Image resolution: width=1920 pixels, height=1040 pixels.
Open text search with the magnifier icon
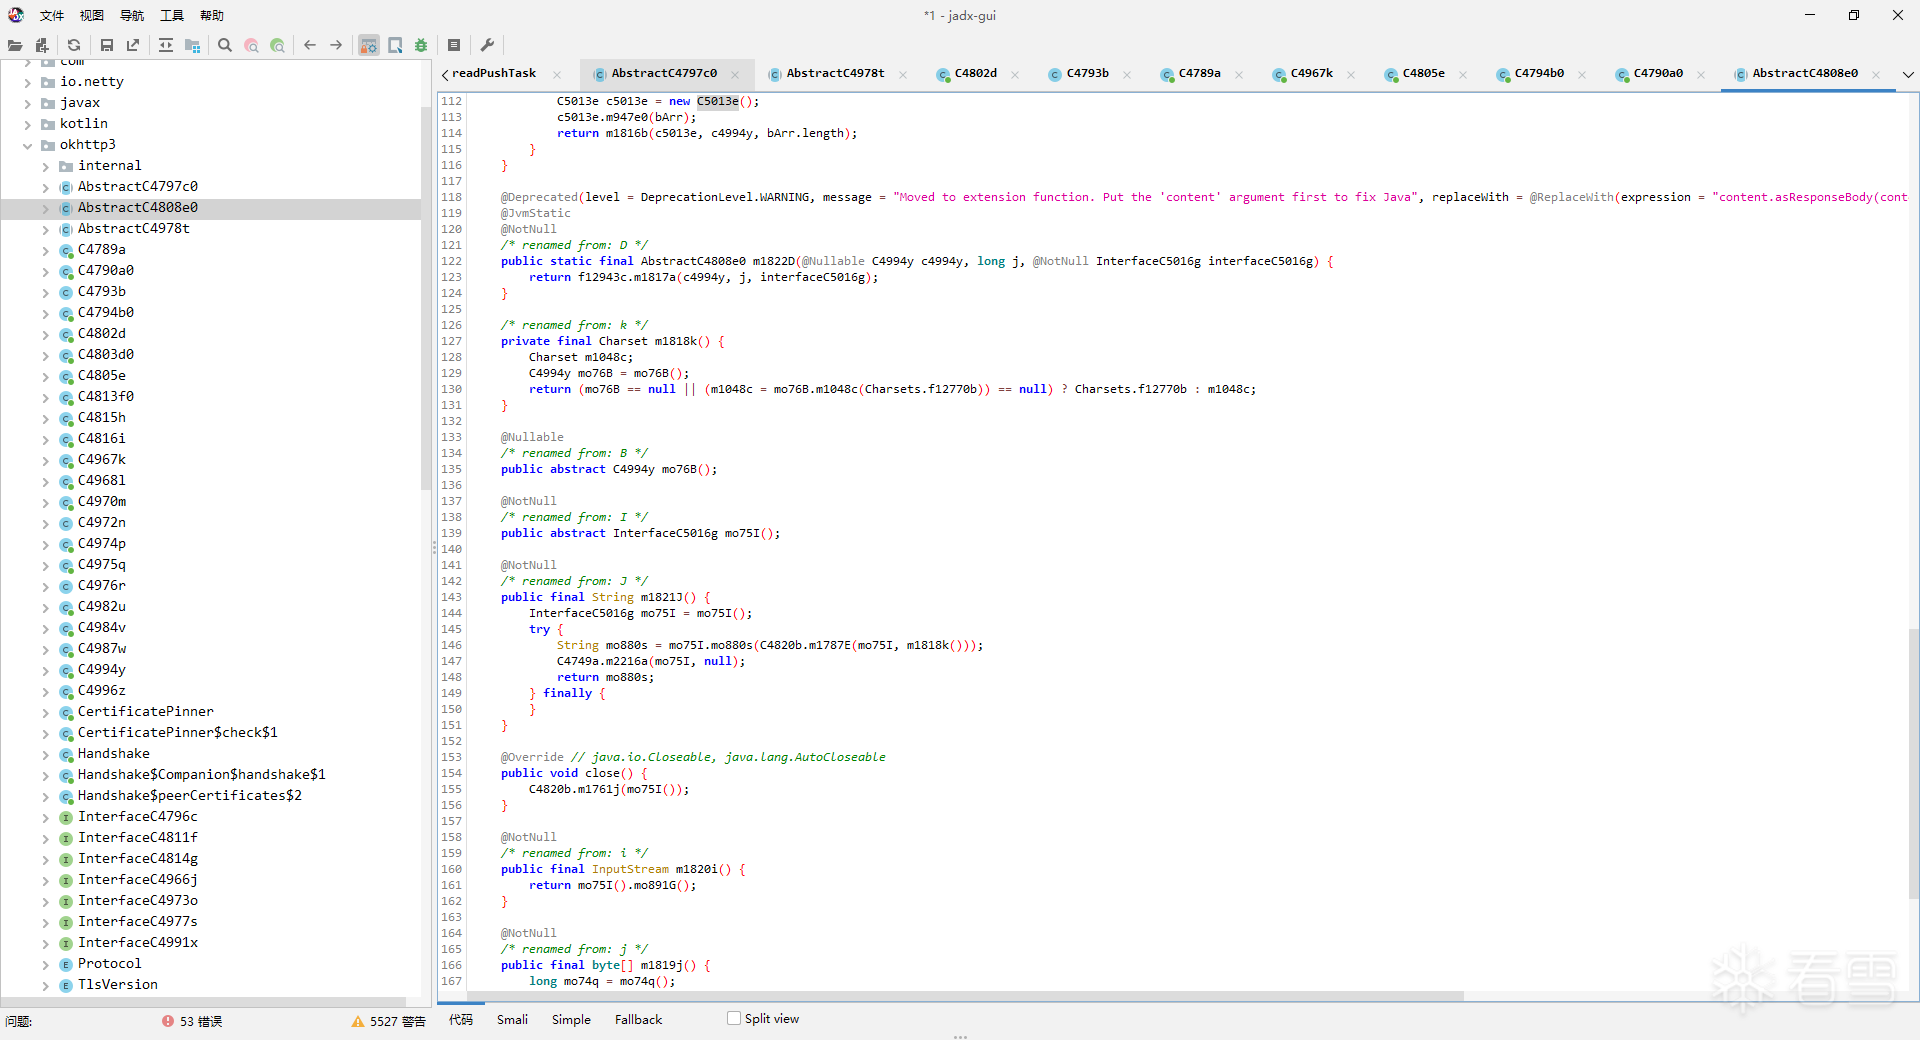tap(225, 45)
